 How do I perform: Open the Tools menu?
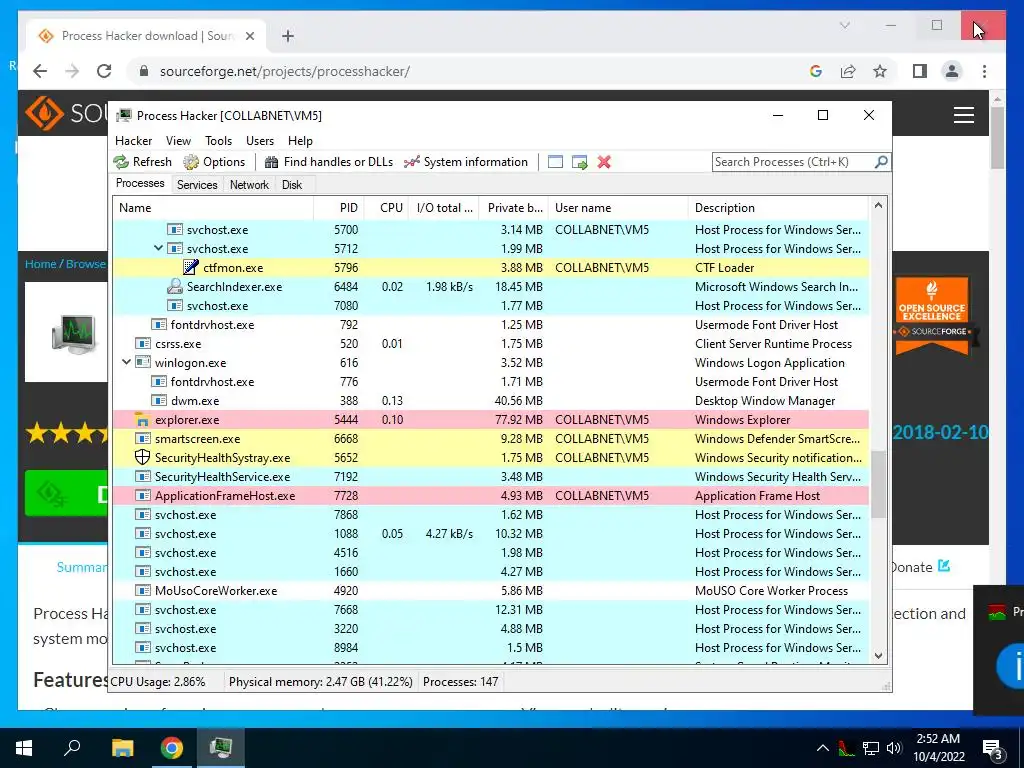(218, 140)
